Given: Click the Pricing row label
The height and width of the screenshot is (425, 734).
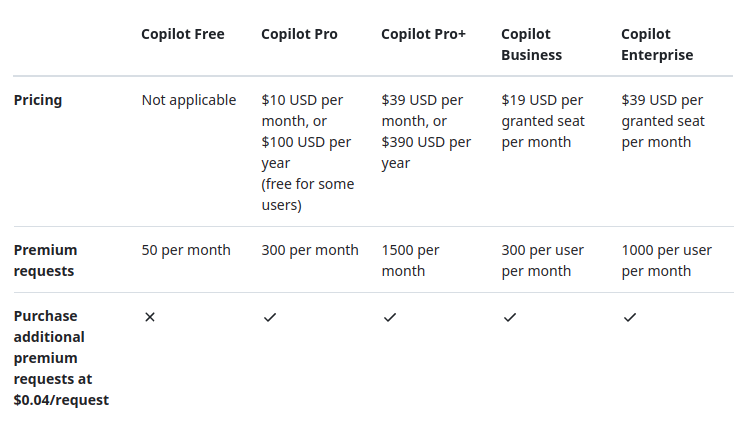Looking at the screenshot, I should click(x=38, y=100).
